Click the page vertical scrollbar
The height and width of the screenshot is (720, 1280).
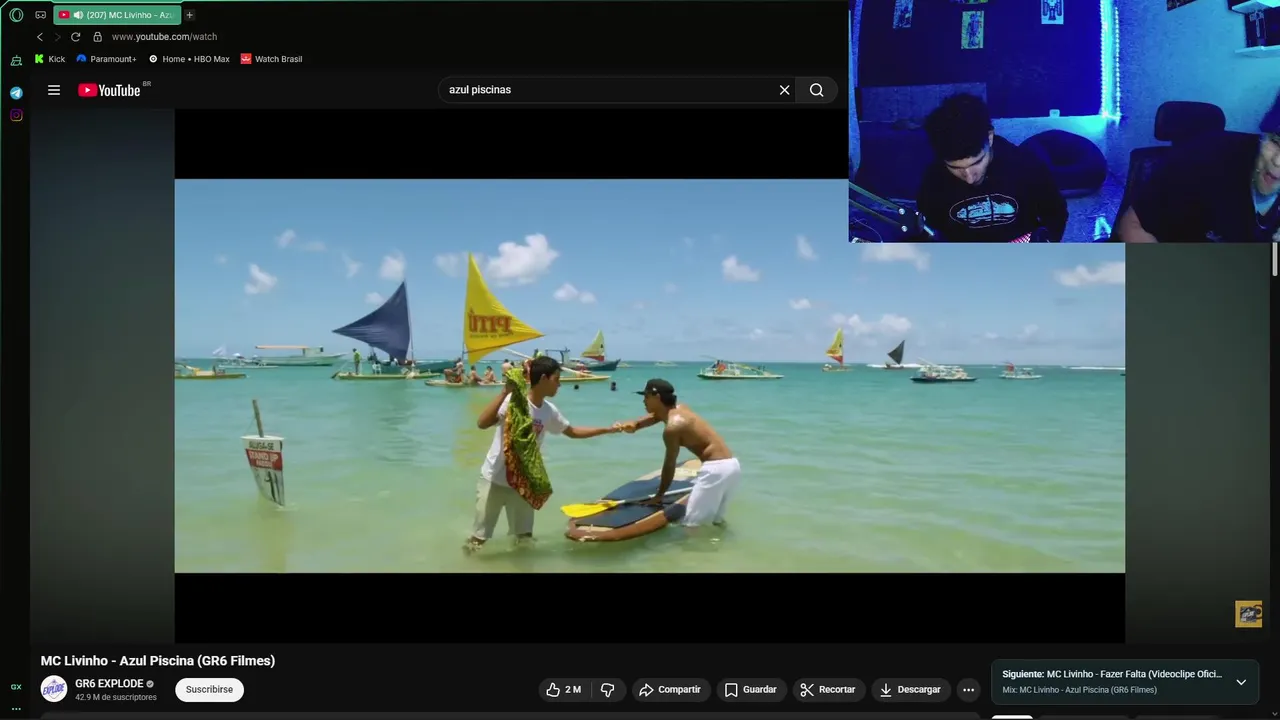click(x=1274, y=260)
